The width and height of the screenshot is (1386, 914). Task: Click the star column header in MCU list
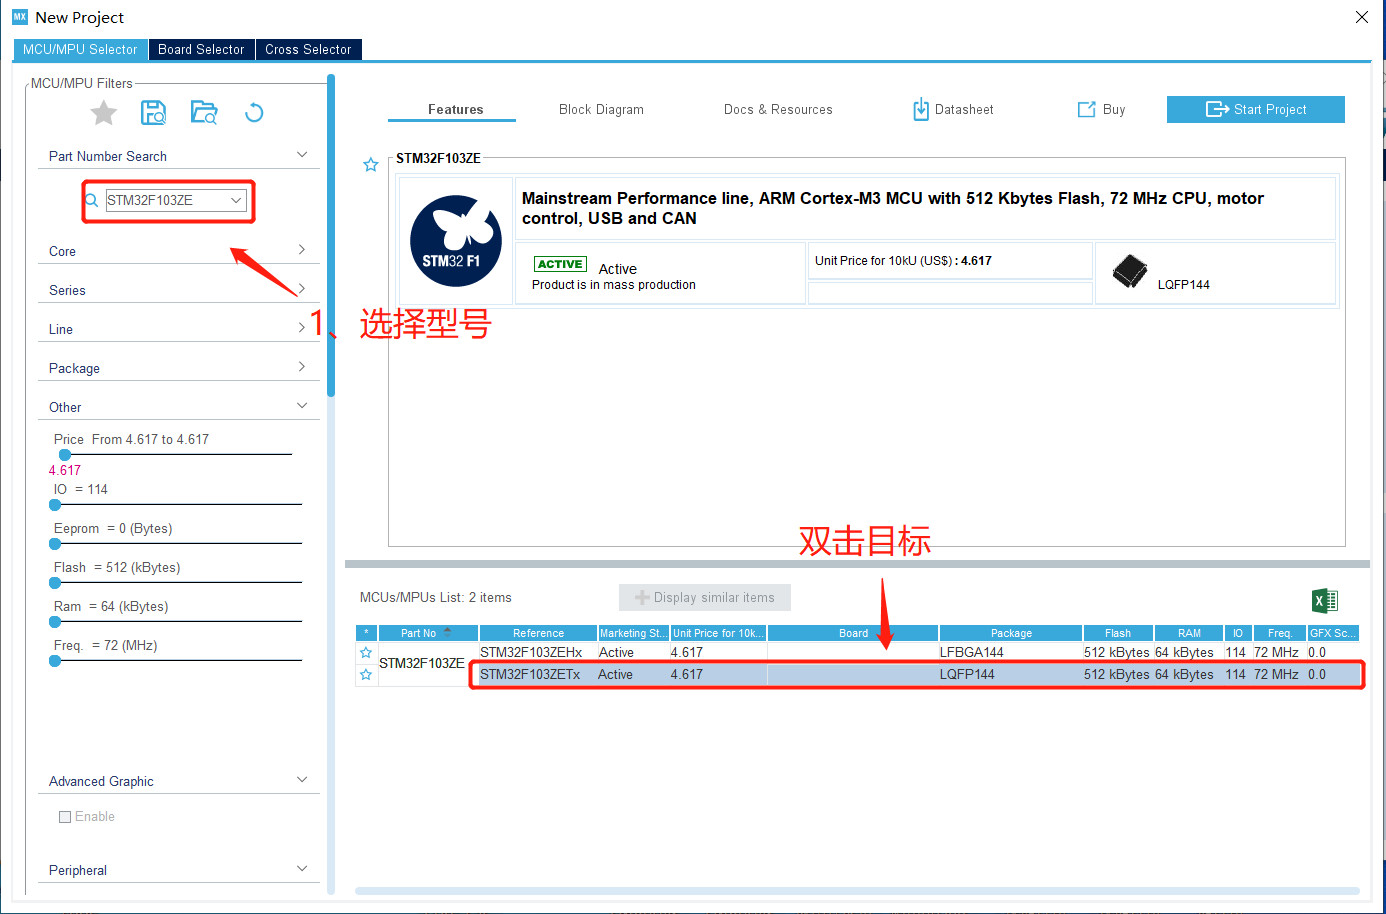point(366,633)
